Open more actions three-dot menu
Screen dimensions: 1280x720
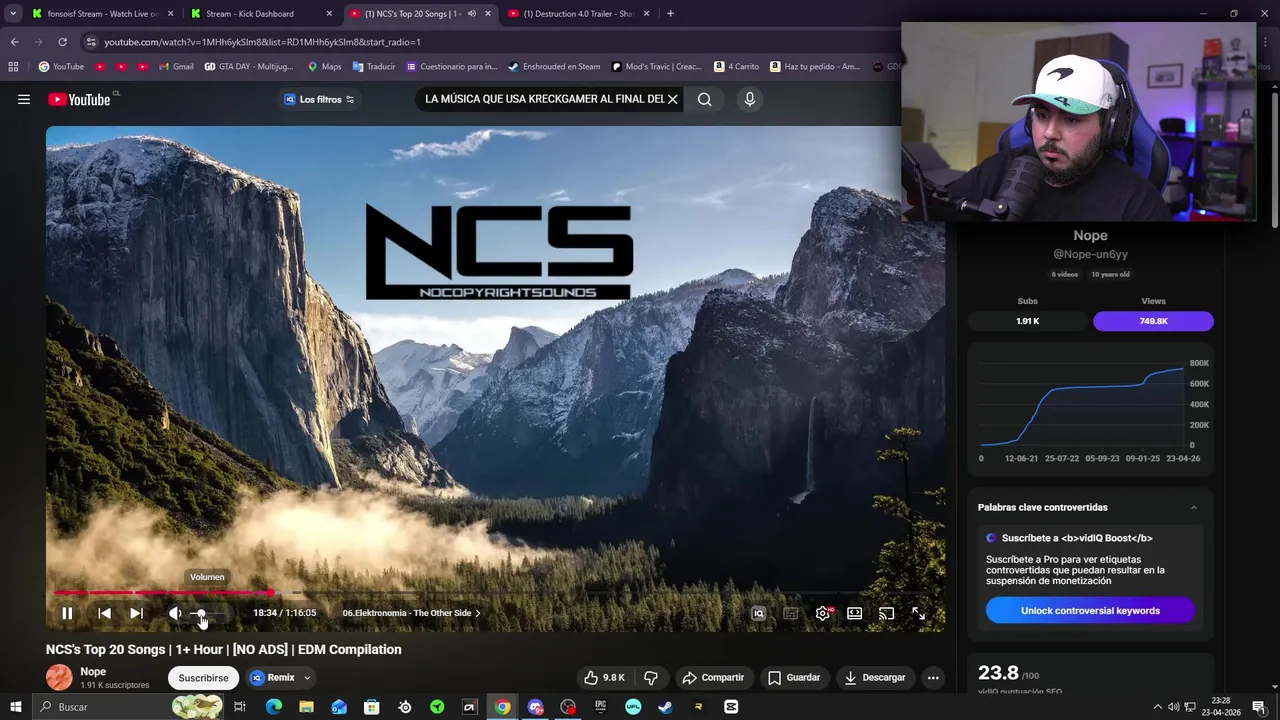933,677
